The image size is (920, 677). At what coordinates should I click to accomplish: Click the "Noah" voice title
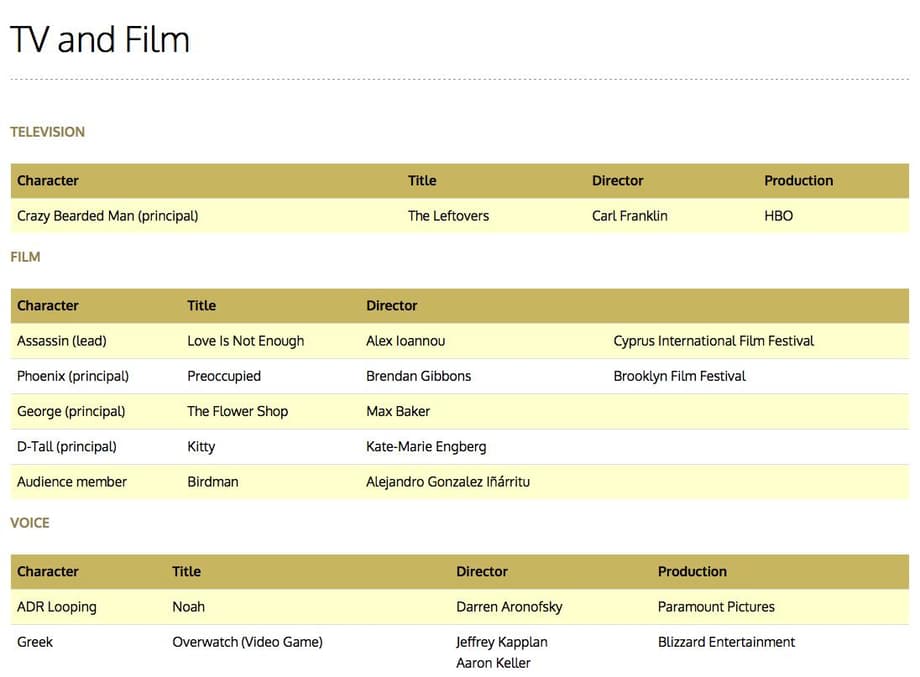pos(188,607)
